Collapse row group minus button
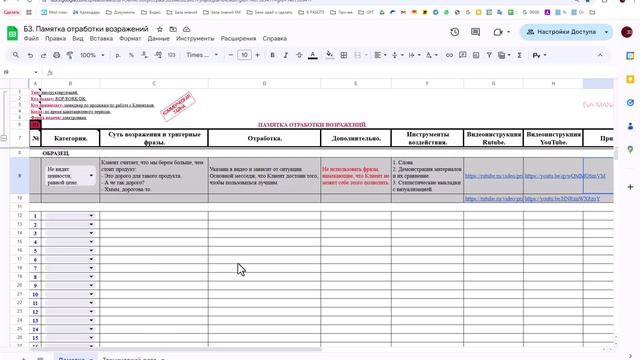The height and width of the screenshot is (360, 640). coord(4,138)
